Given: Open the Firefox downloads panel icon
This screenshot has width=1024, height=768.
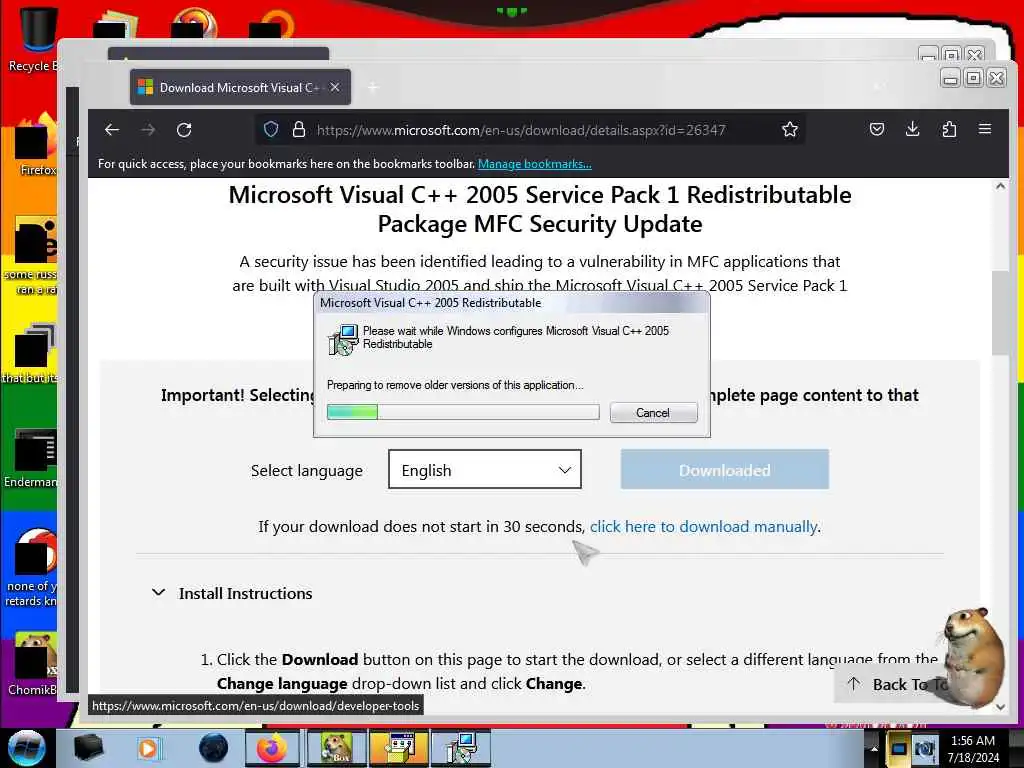Looking at the screenshot, I should point(912,129).
